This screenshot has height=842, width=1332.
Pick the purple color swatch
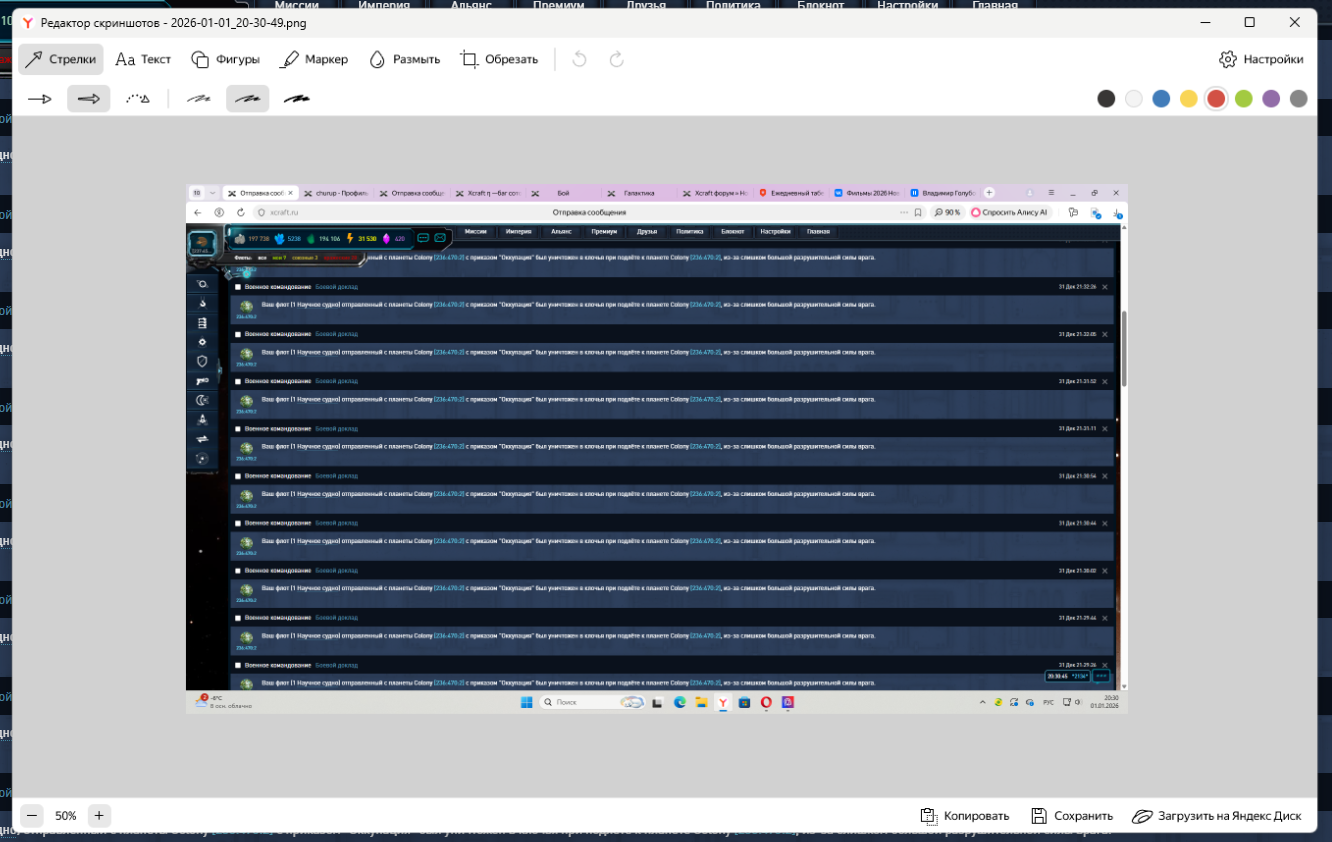point(1271,98)
